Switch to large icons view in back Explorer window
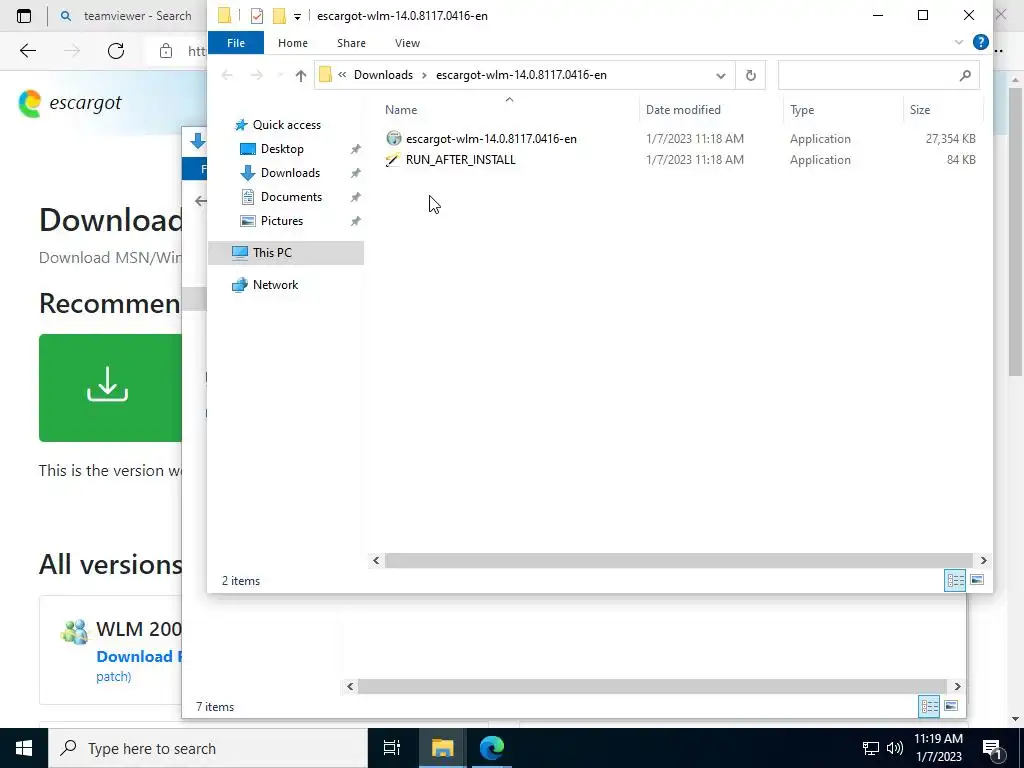 coord(951,706)
